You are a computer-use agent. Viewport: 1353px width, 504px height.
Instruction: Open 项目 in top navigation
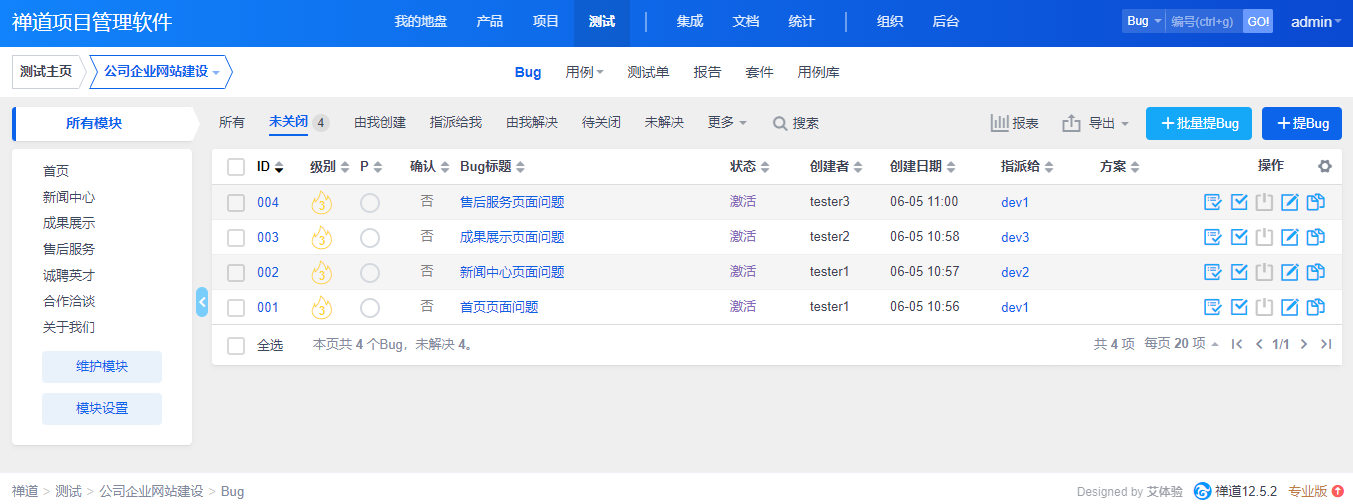[546, 21]
